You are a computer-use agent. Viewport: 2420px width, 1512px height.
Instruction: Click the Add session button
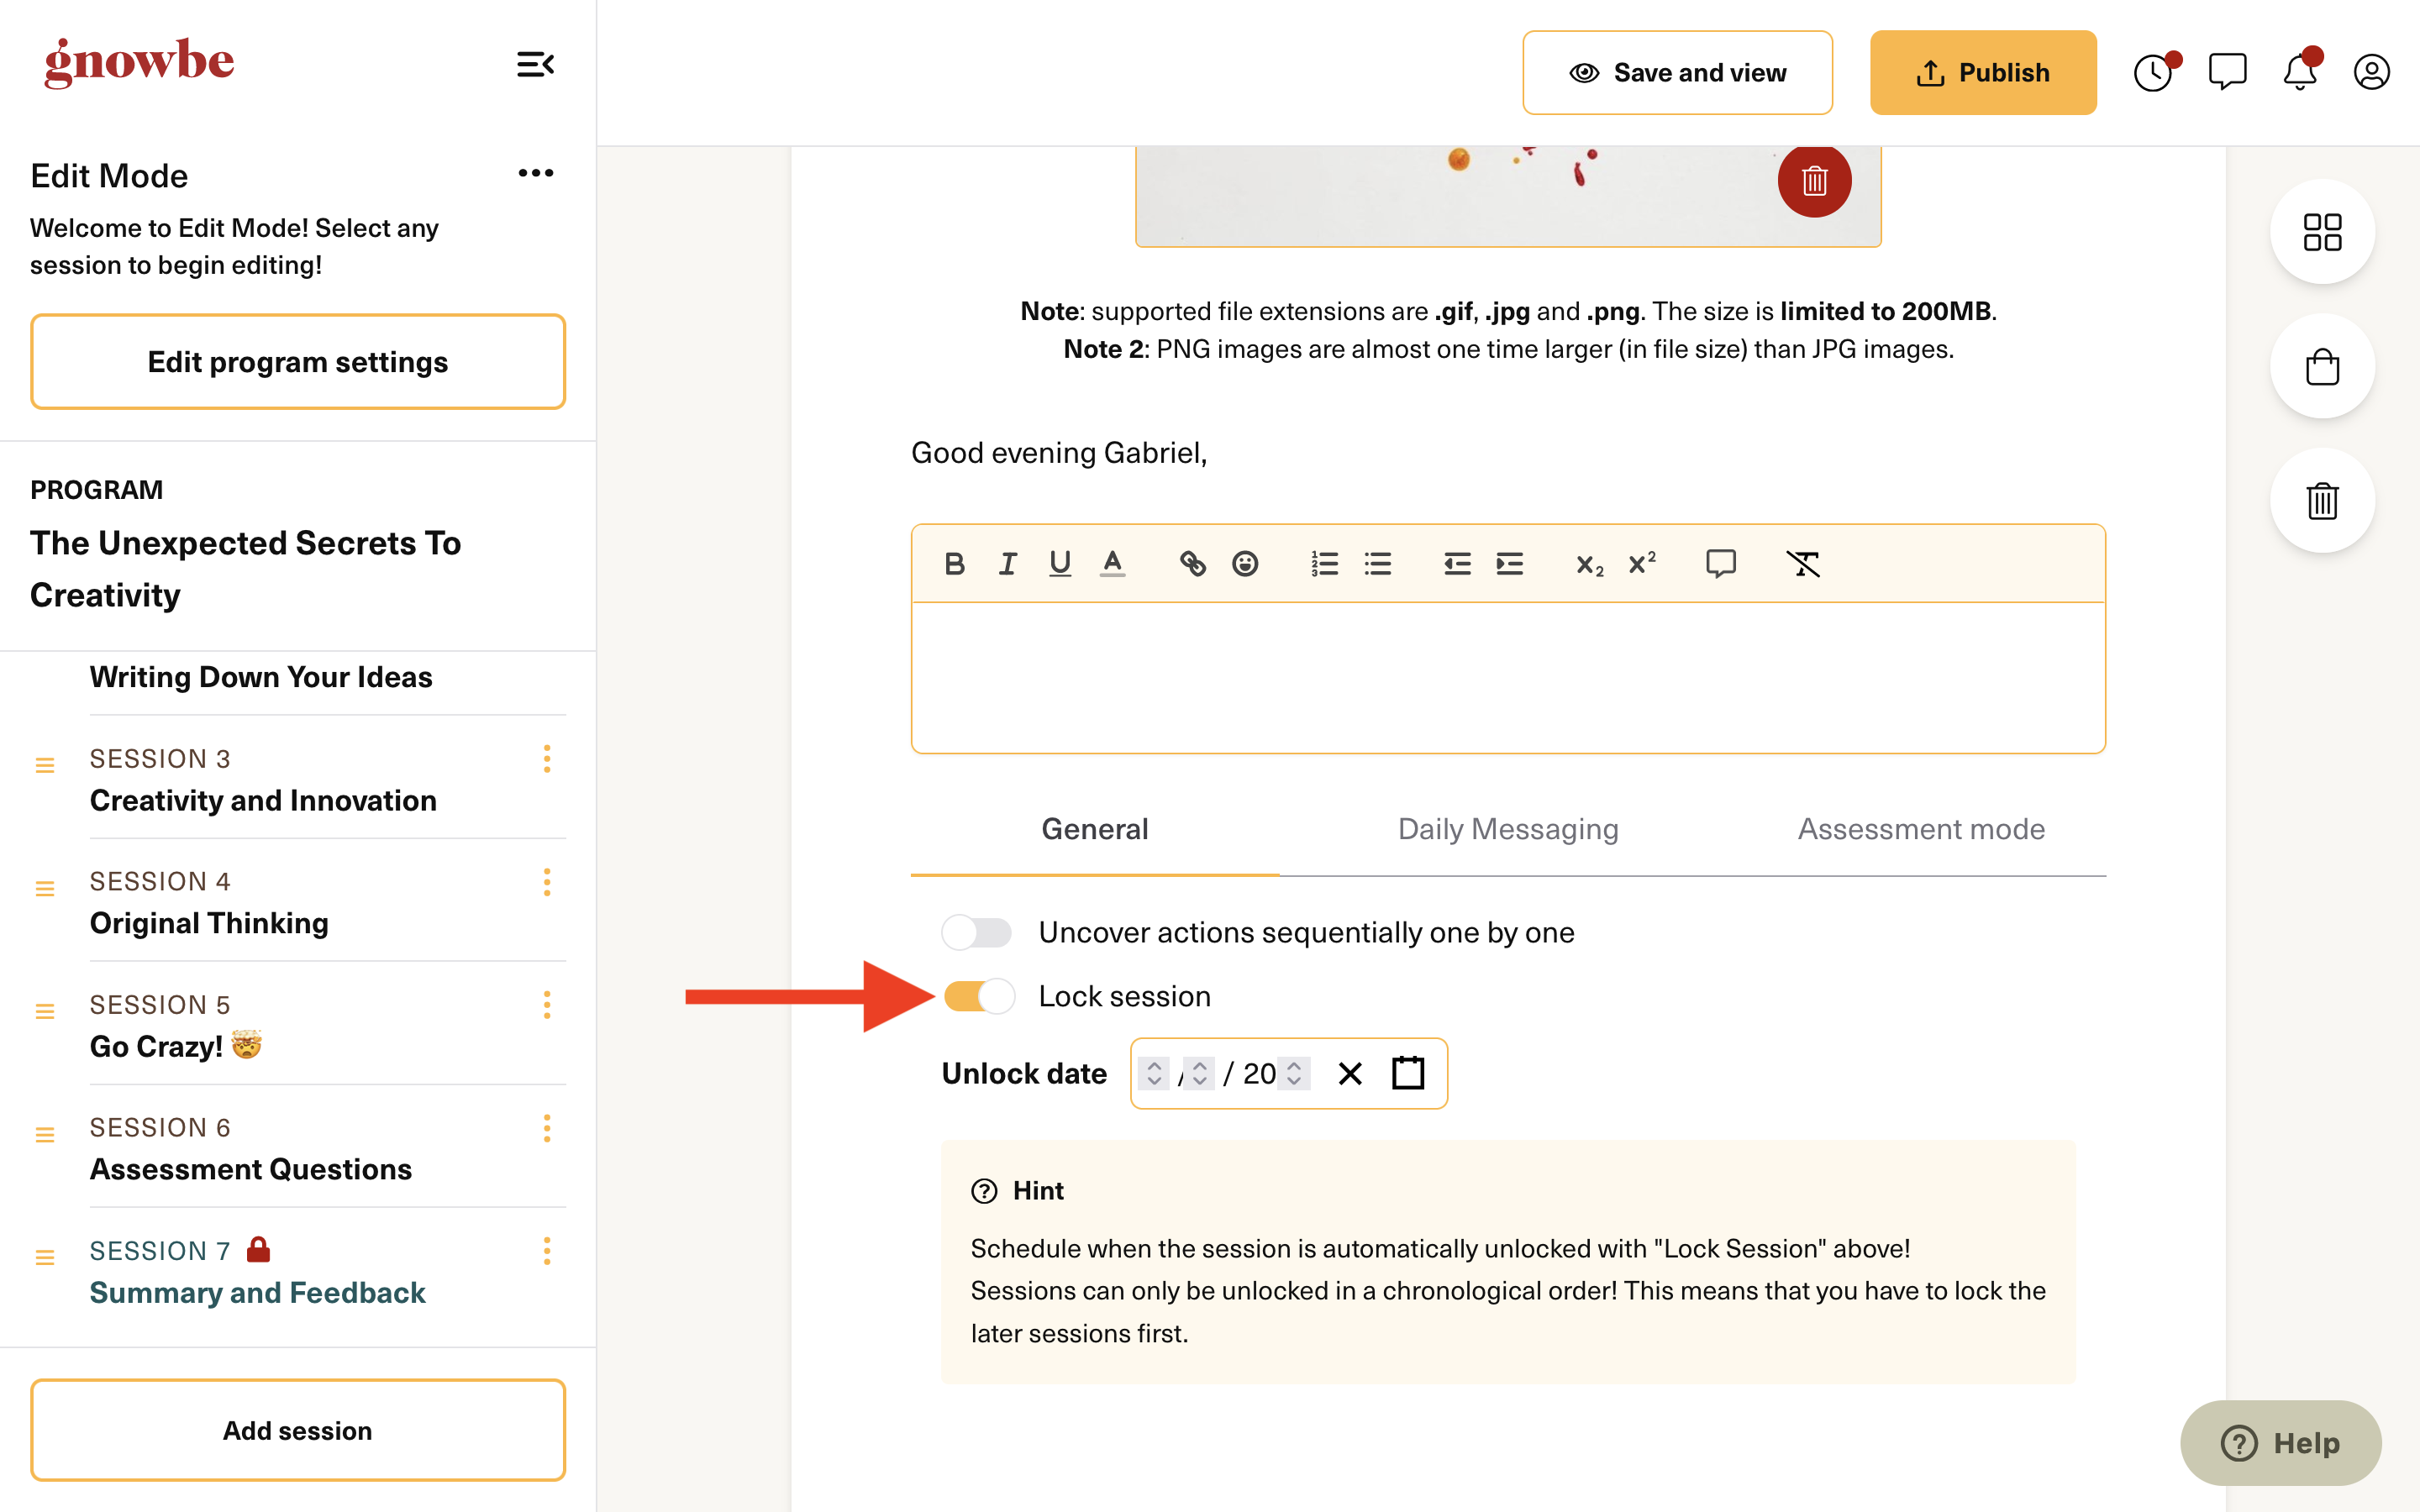pos(298,1430)
